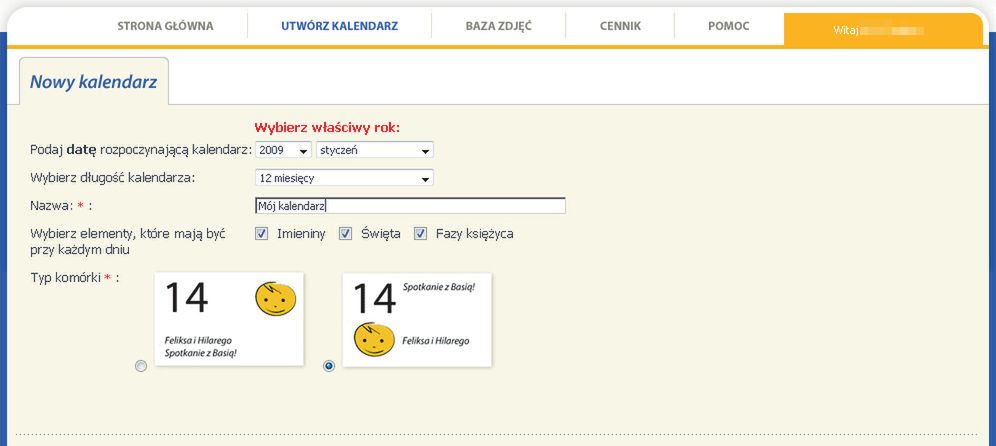Image resolution: width=996 pixels, height=446 pixels.
Task: Click the Nazwa field with Mój kalendarz
Action: pyautogui.click(x=410, y=206)
